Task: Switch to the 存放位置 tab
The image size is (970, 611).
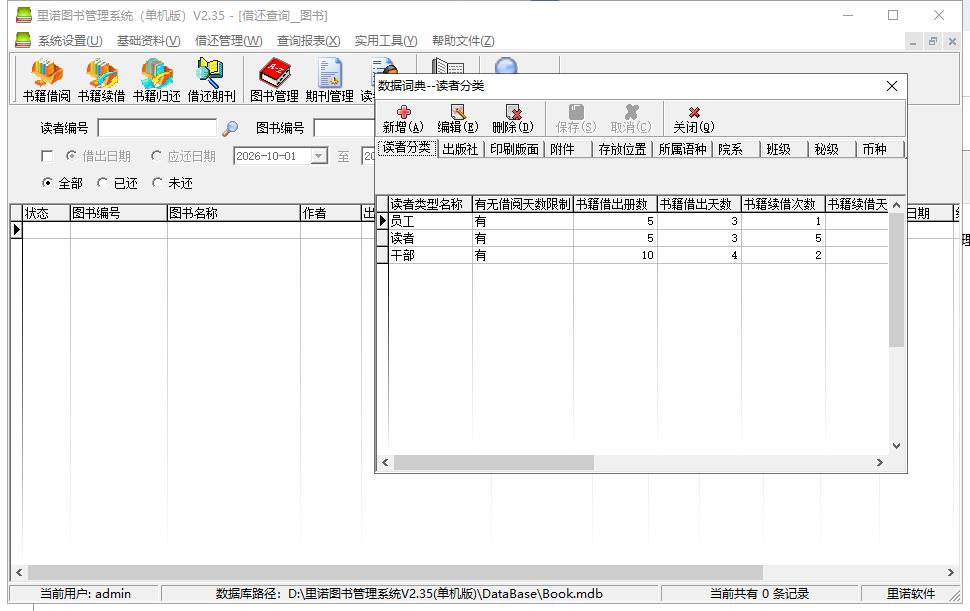Action: [622, 149]
